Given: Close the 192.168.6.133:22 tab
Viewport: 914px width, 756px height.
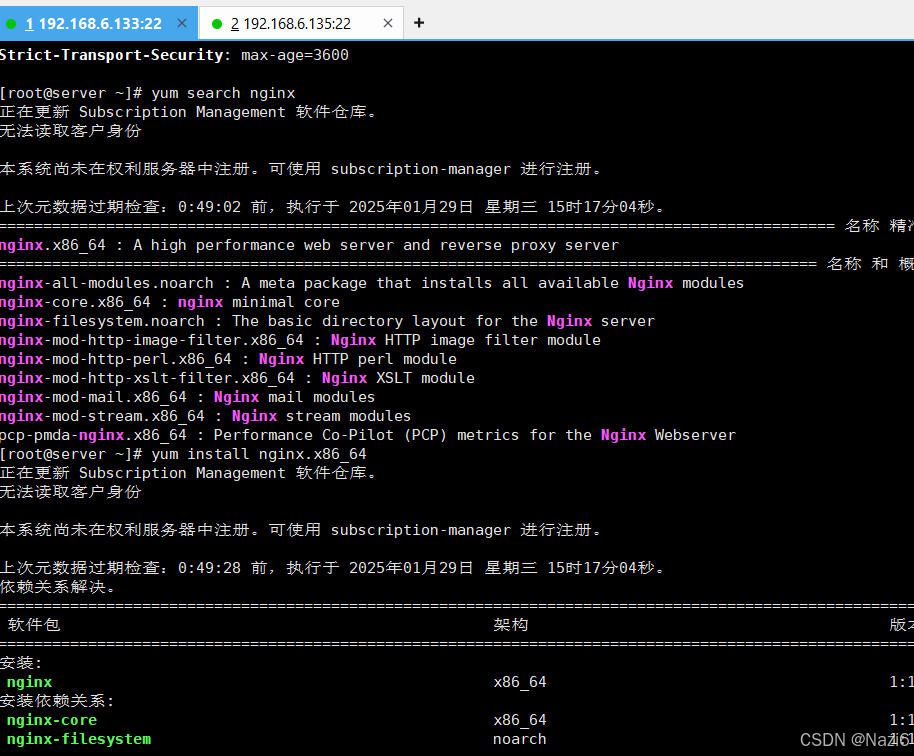Looking at the screenshot, I should (x=182, y=23).
